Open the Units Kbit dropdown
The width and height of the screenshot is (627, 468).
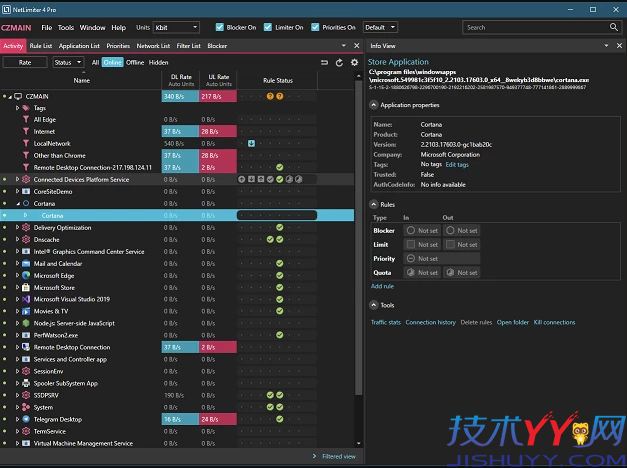(176, 27)
